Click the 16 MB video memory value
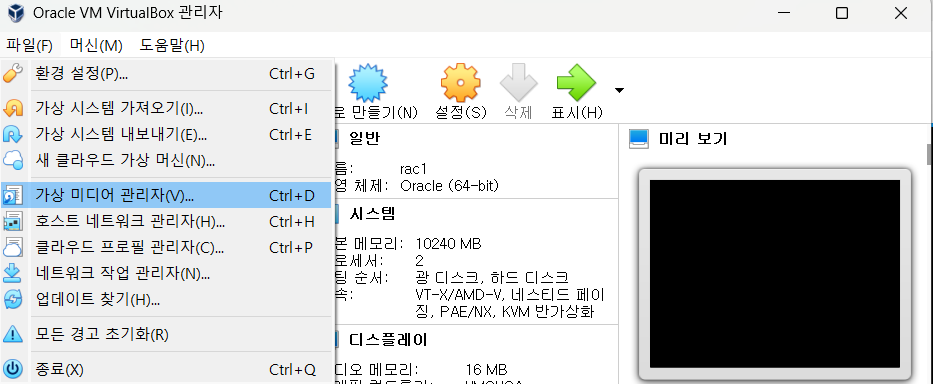Image resolution: width=933 pixels, height=384 pixels. [487, 370]
